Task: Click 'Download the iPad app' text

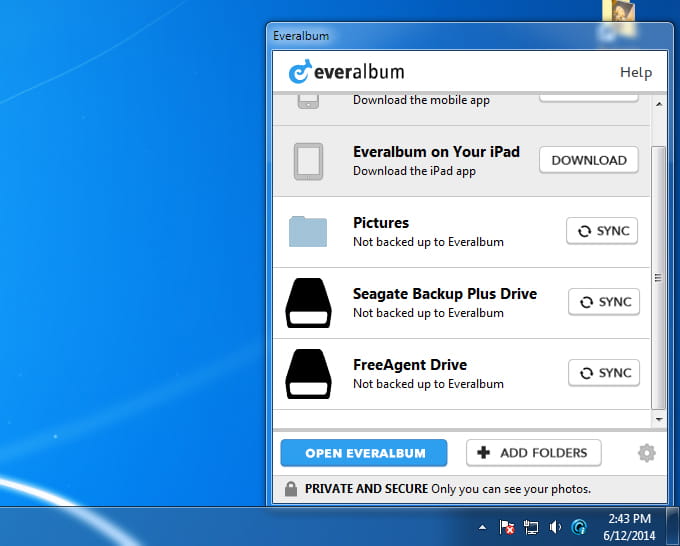Action: (x=414, y=171)
